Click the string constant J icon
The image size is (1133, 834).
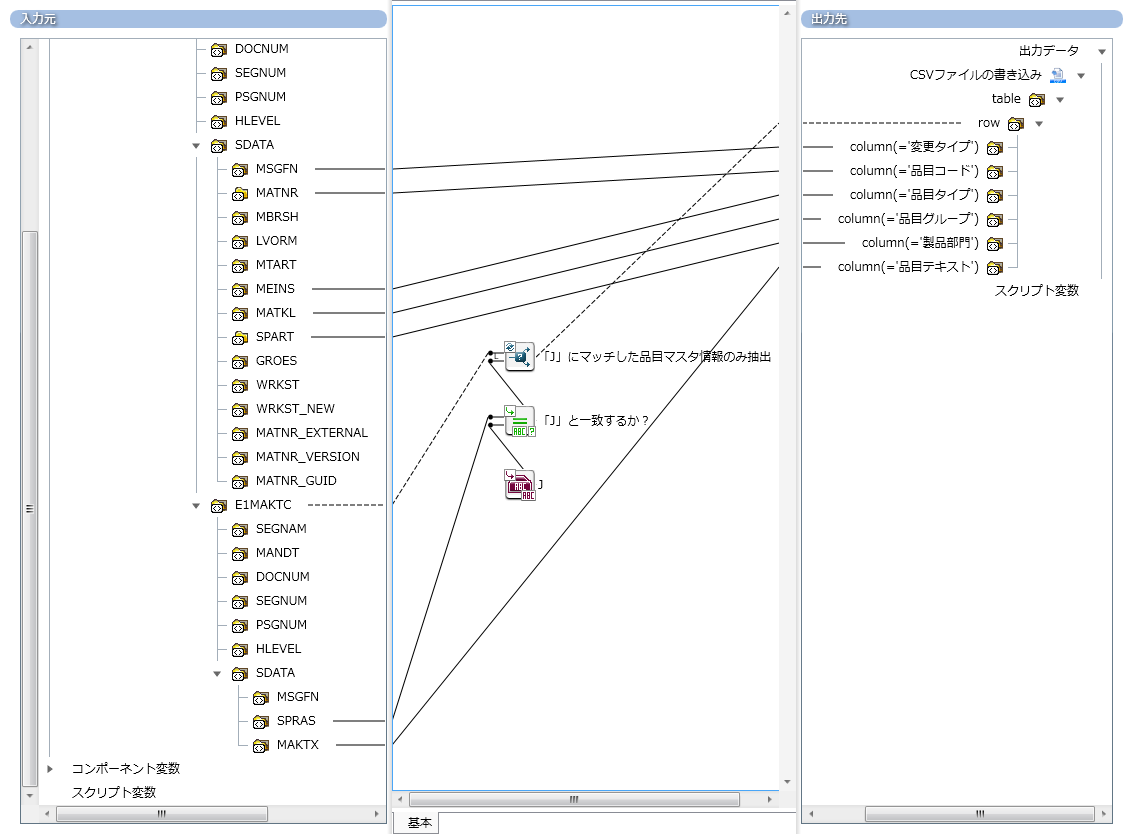tap(519, 485)
